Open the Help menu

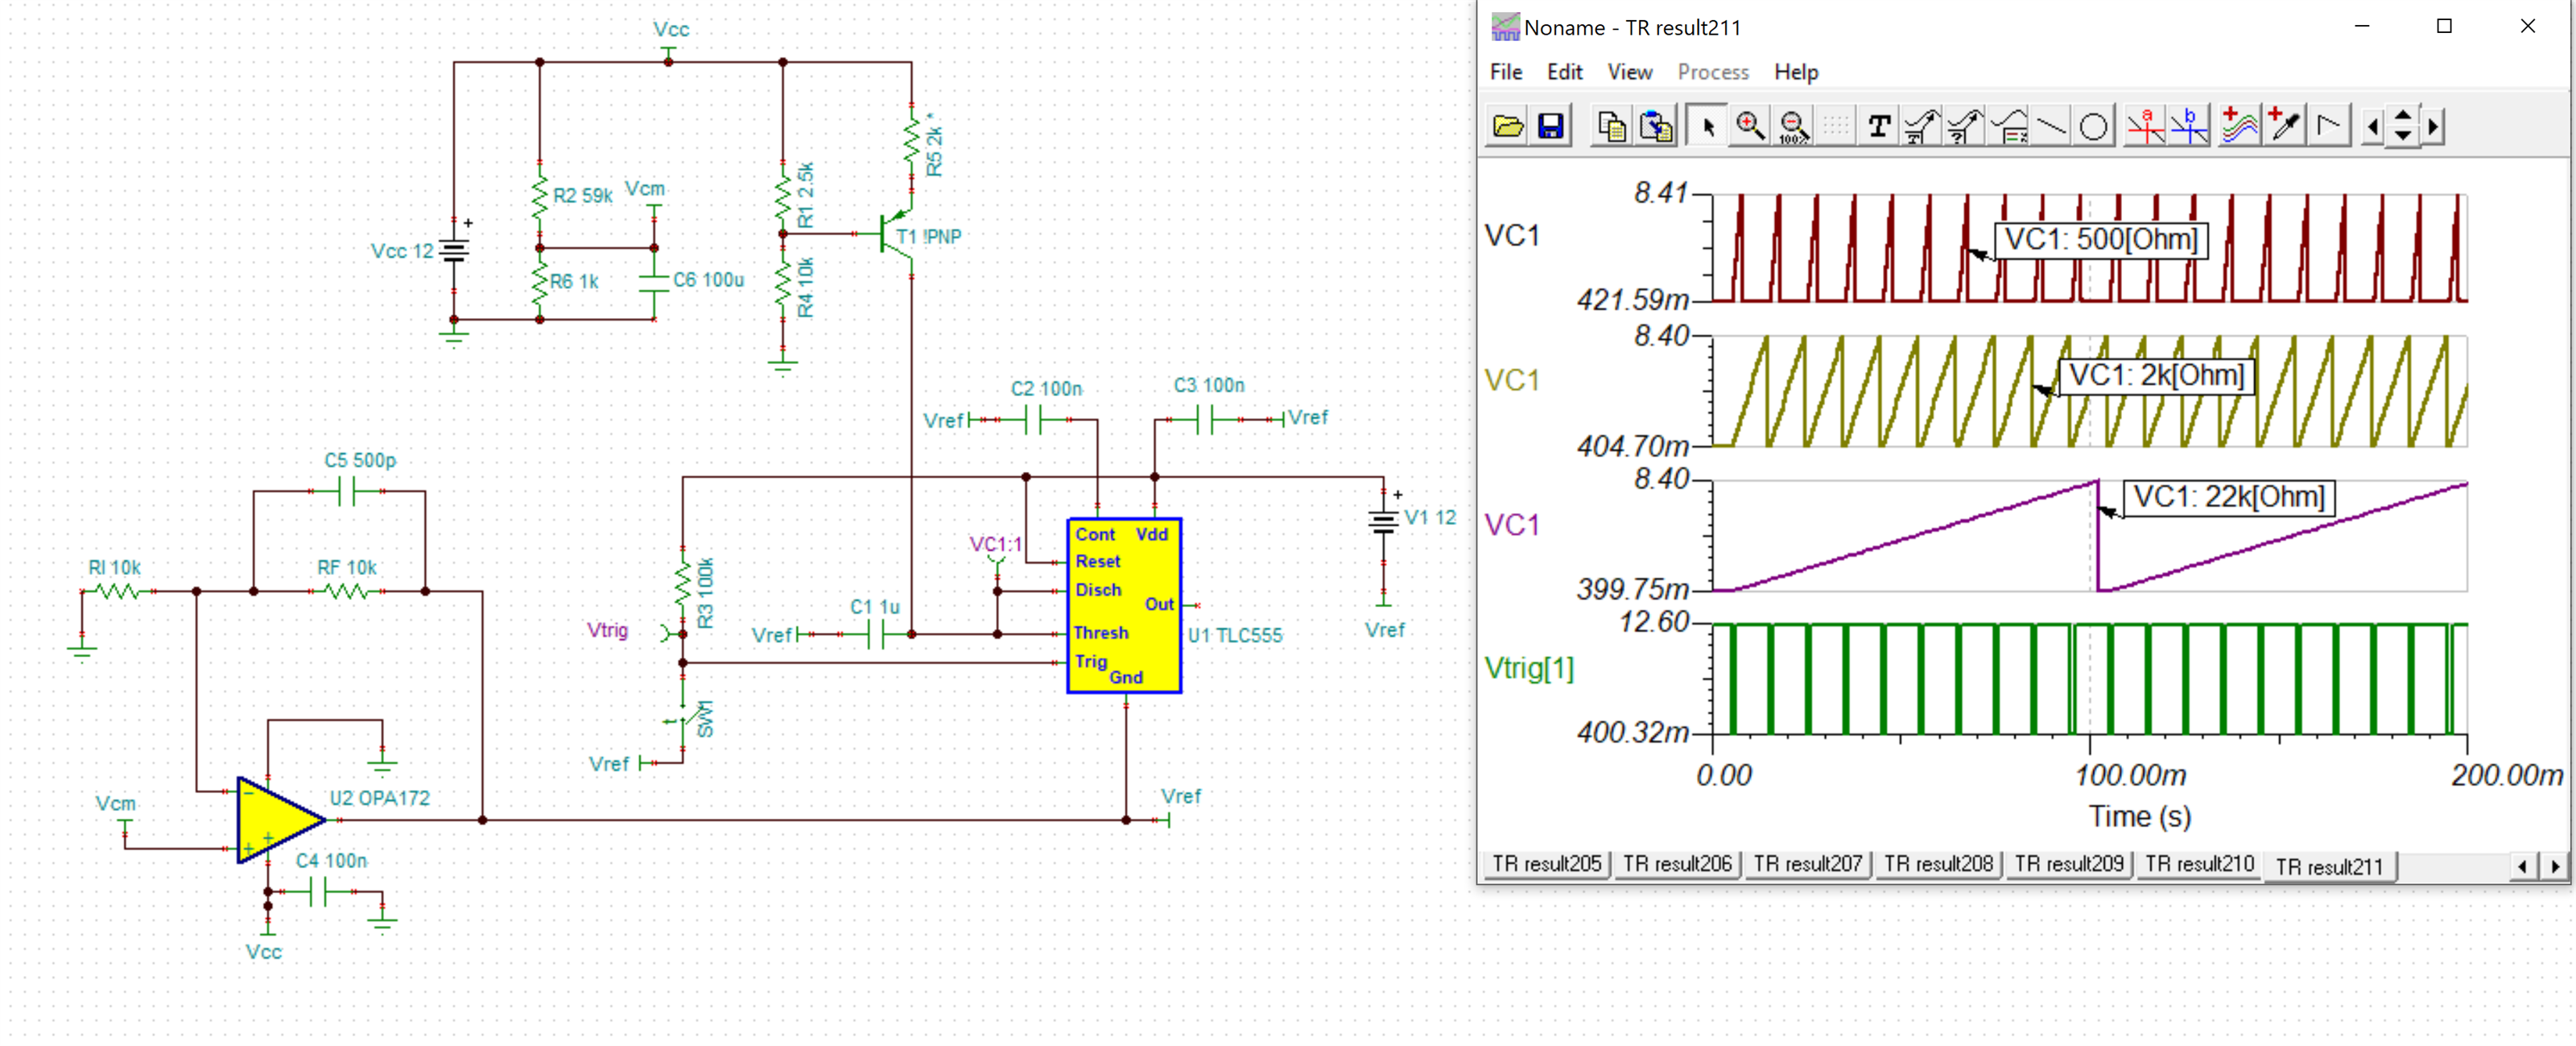[1796, 72]
